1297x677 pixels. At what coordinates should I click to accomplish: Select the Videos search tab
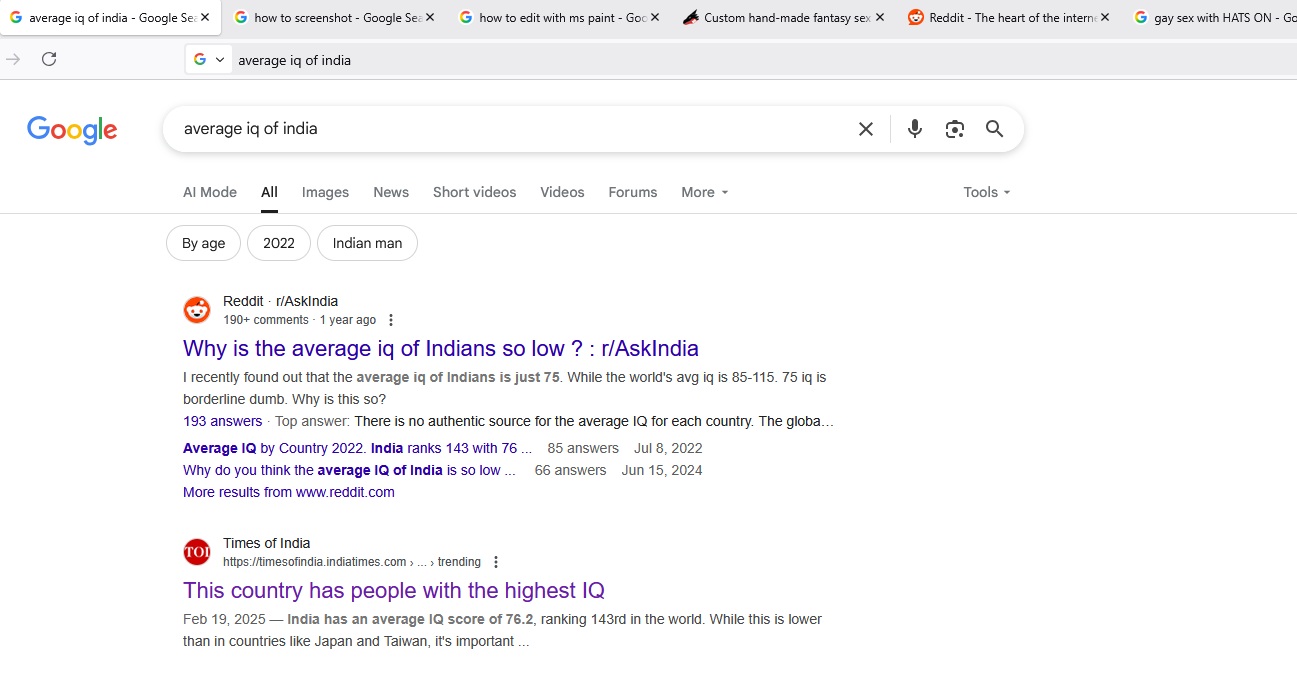pyautogui.click(x=562, y=192)
